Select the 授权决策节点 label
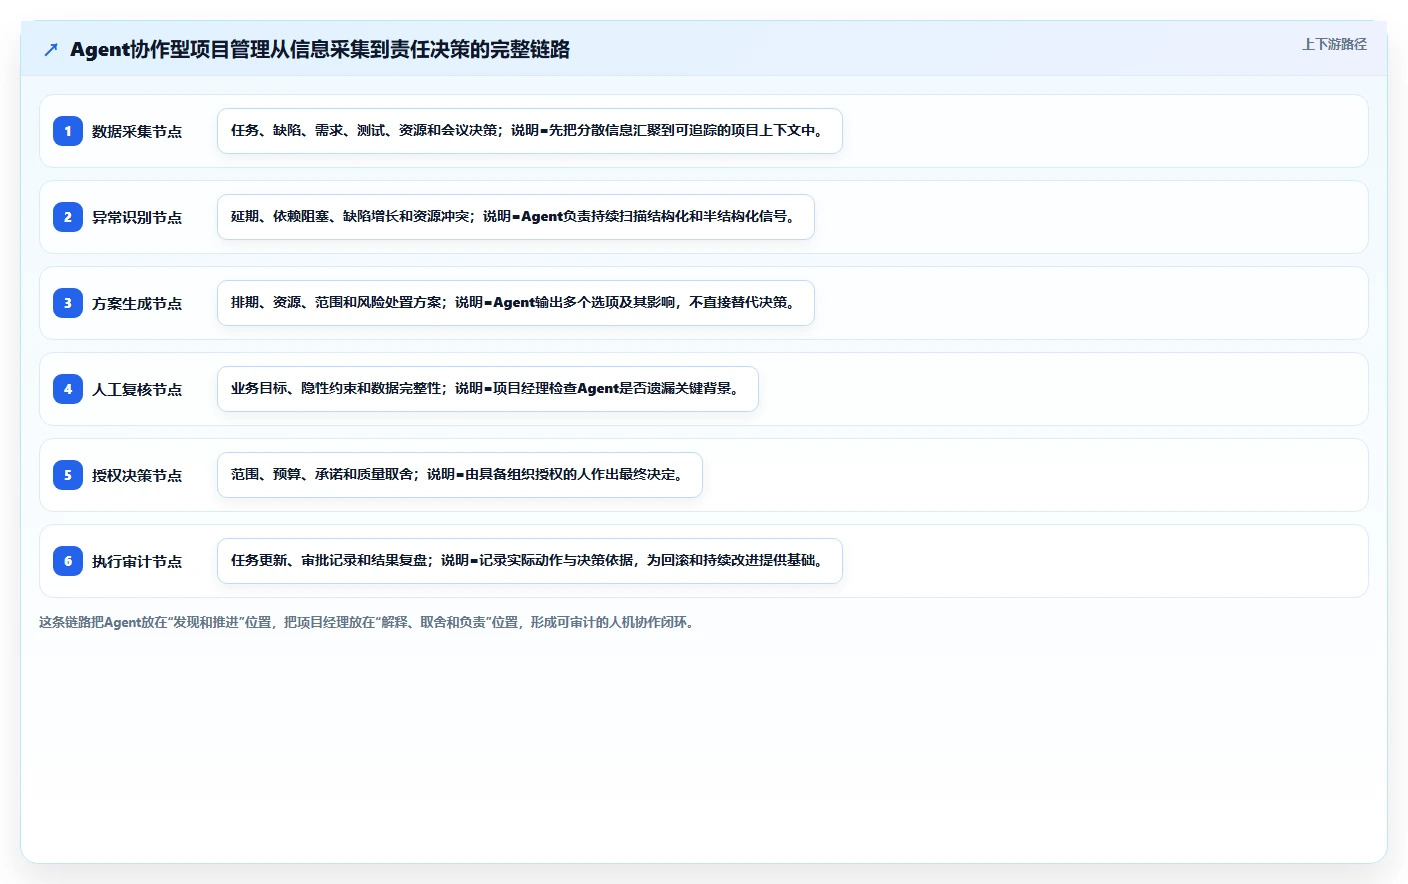This screenshot has height=884, width=1408. tap(137, 475)
